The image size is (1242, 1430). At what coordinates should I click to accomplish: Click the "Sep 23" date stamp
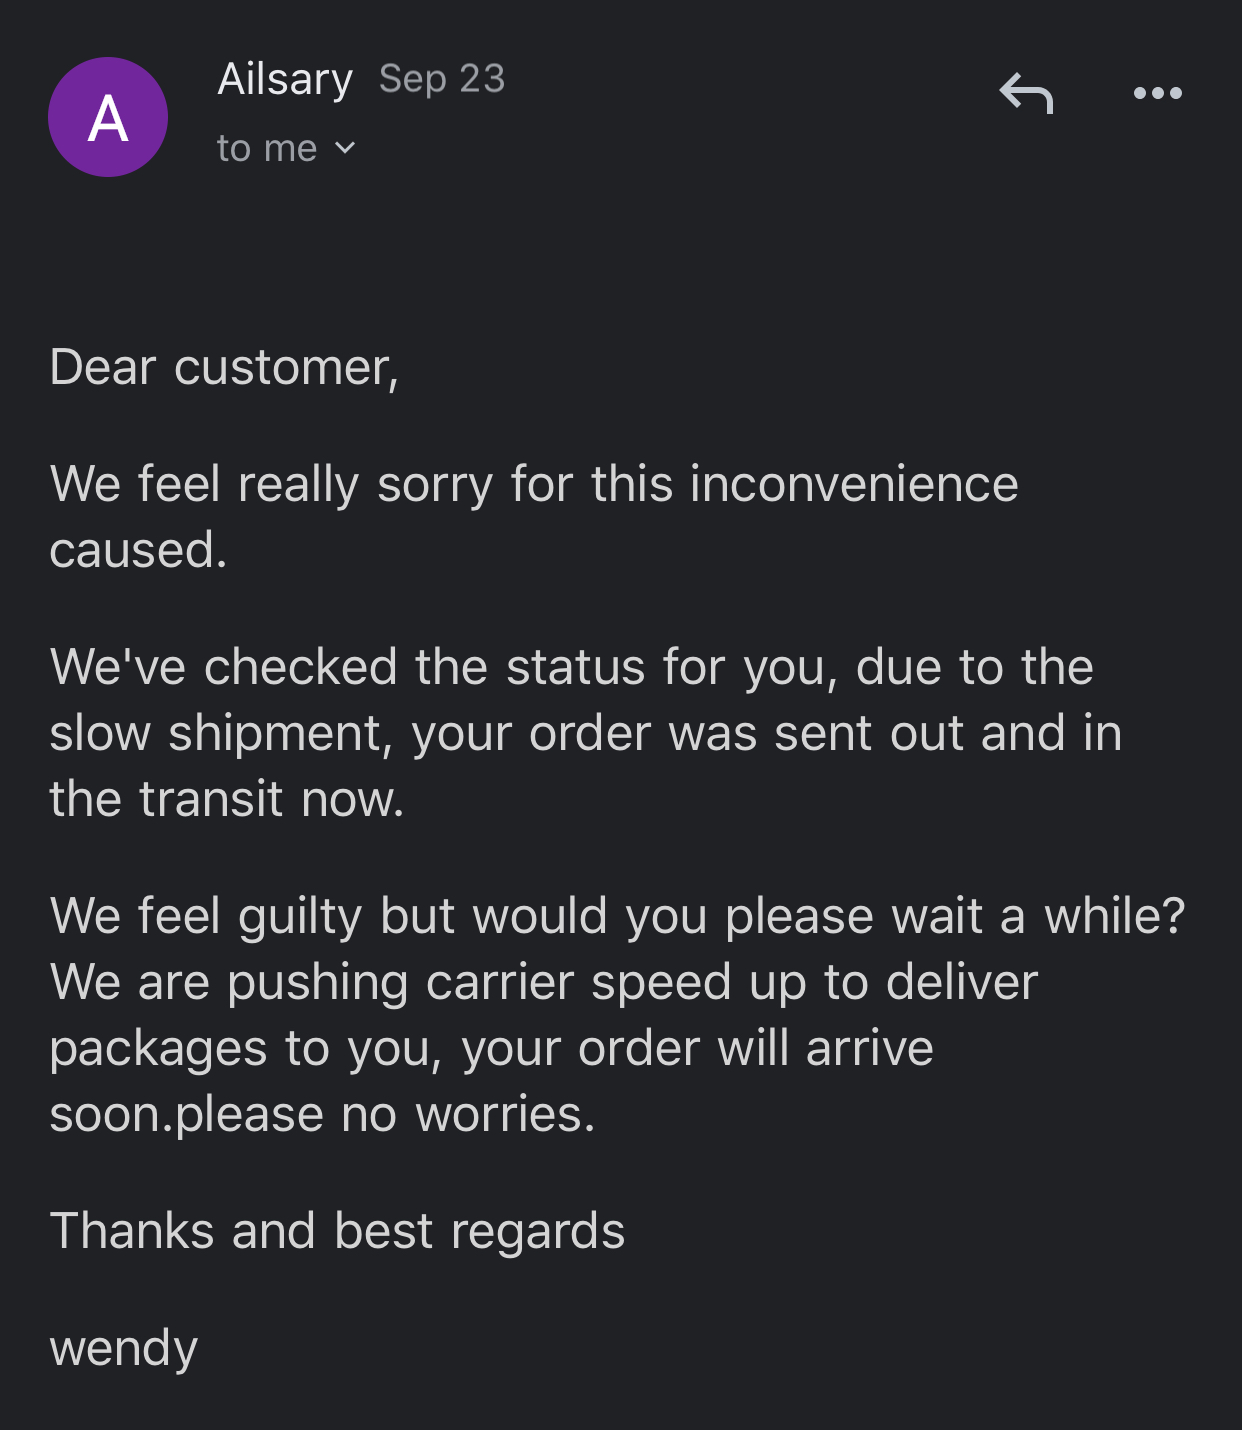click(442, 79)
